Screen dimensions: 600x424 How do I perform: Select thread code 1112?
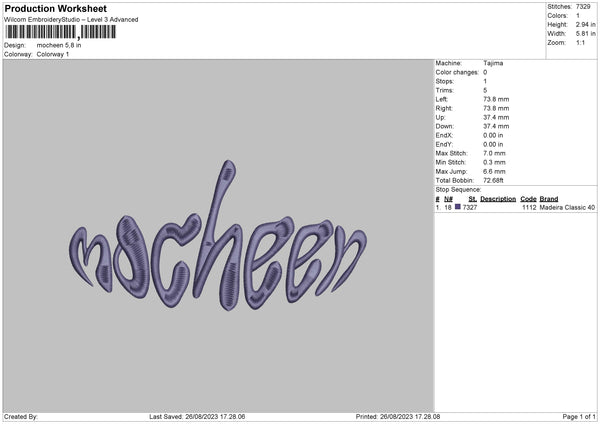[529, 207]
